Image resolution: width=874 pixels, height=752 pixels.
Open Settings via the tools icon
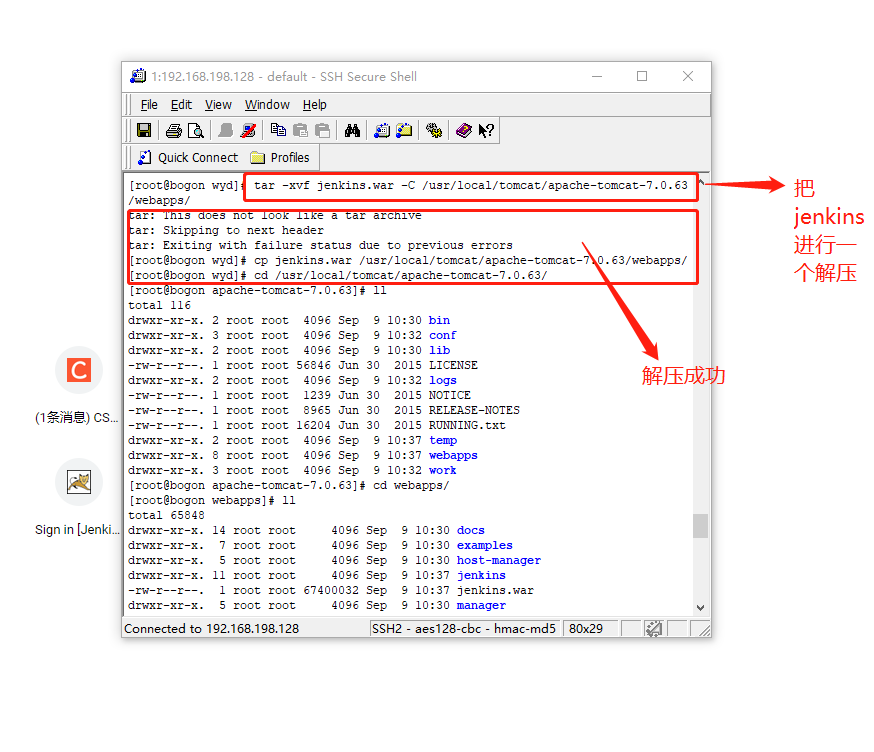click(434, 130)
